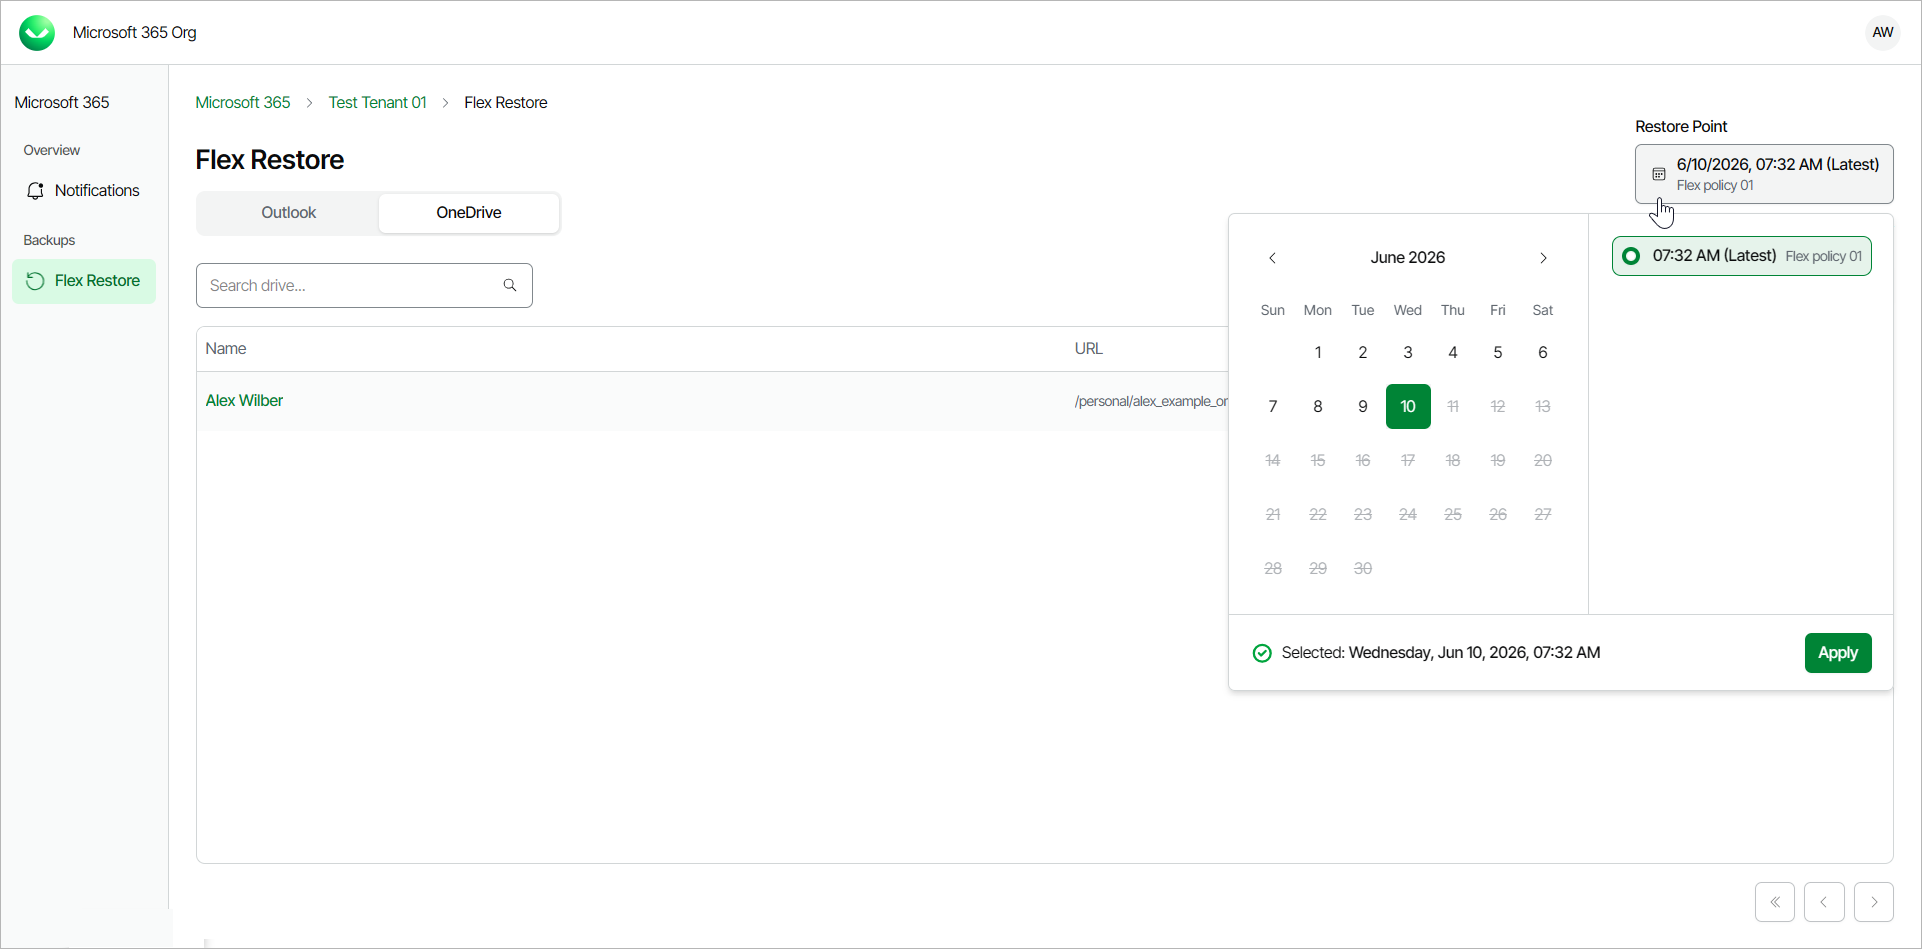The image size is (1922, 949).
Task: Click the Name column header
Action: [x=226, y=349]
